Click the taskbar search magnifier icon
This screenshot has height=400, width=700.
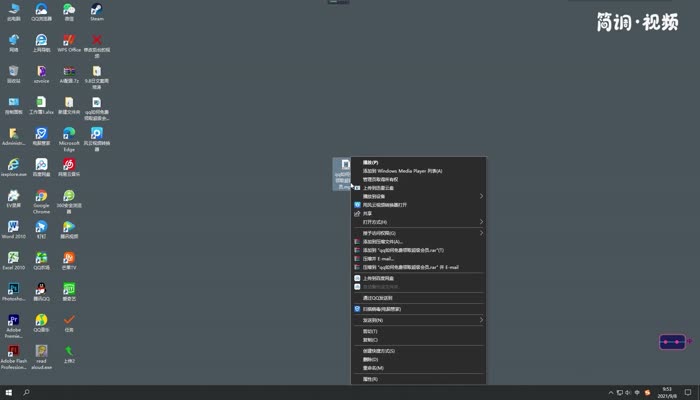point(27,392)
